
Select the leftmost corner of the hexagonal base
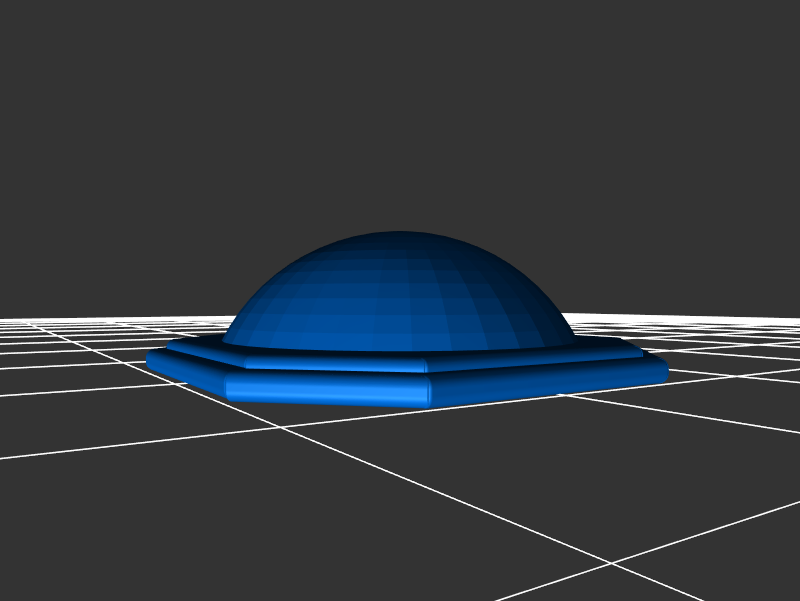click(150, 358)
